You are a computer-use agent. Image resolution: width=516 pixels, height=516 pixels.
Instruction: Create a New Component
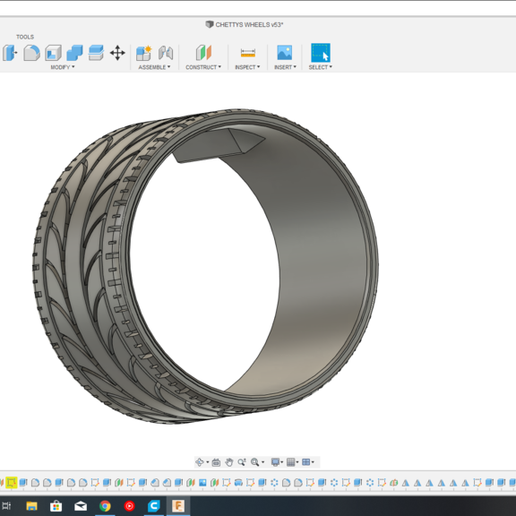click(144, 53)
